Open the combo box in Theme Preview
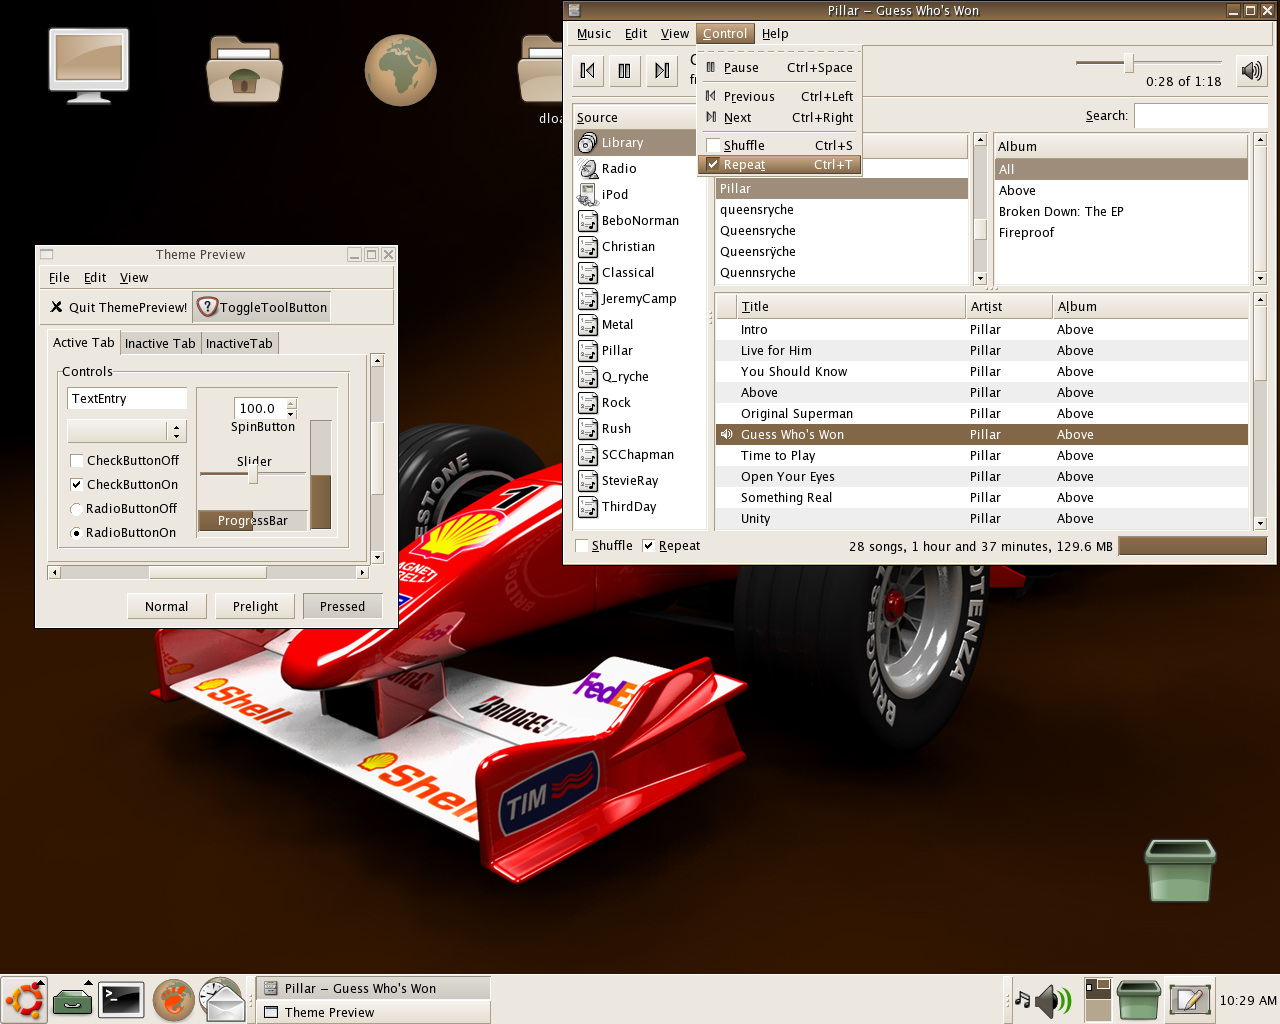Image resolution: width=1280 pixels, height=1024 pixels. point(127,431)
